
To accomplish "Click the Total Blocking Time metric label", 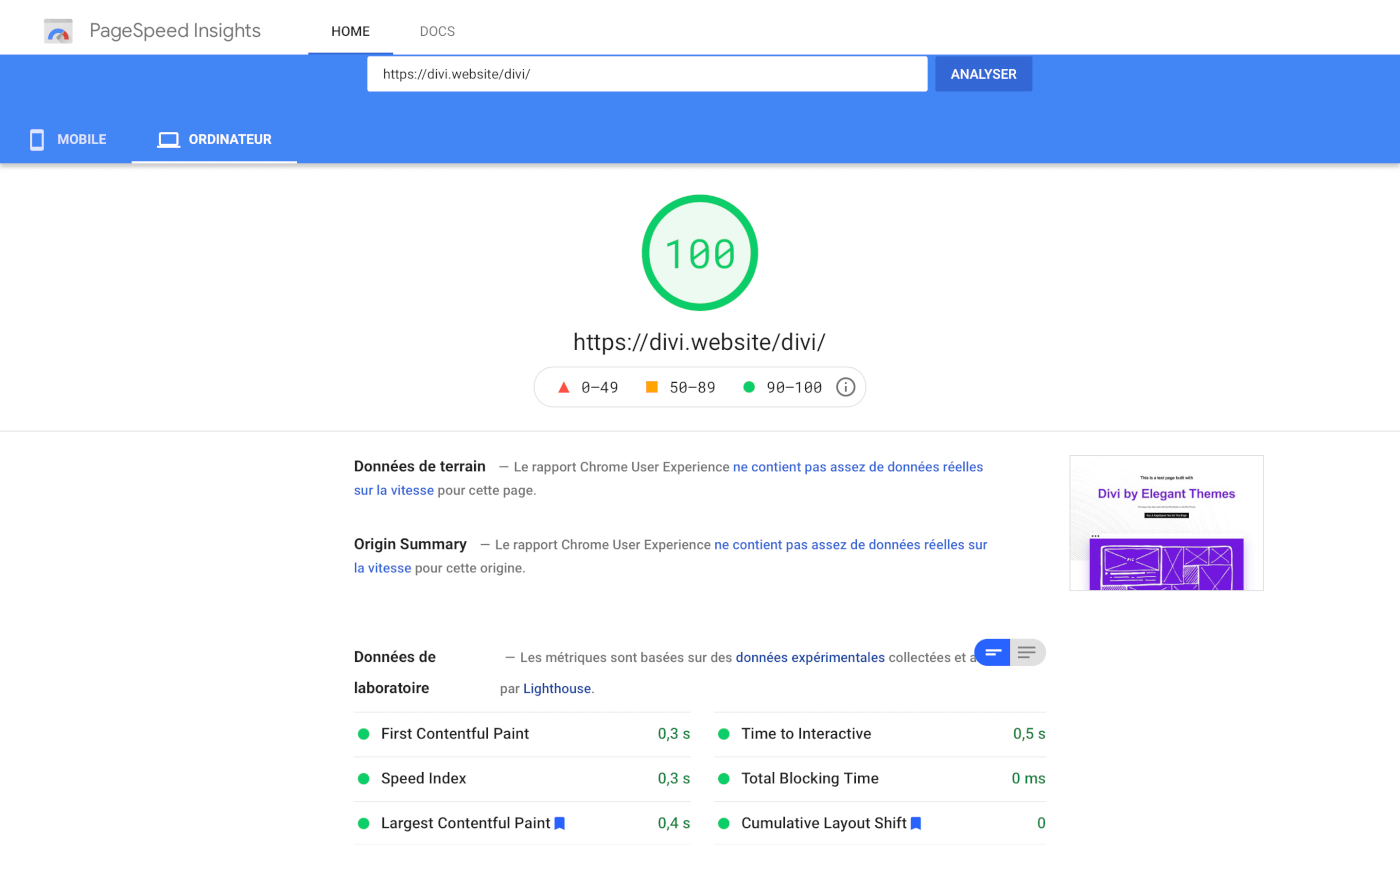I will 810,779.
